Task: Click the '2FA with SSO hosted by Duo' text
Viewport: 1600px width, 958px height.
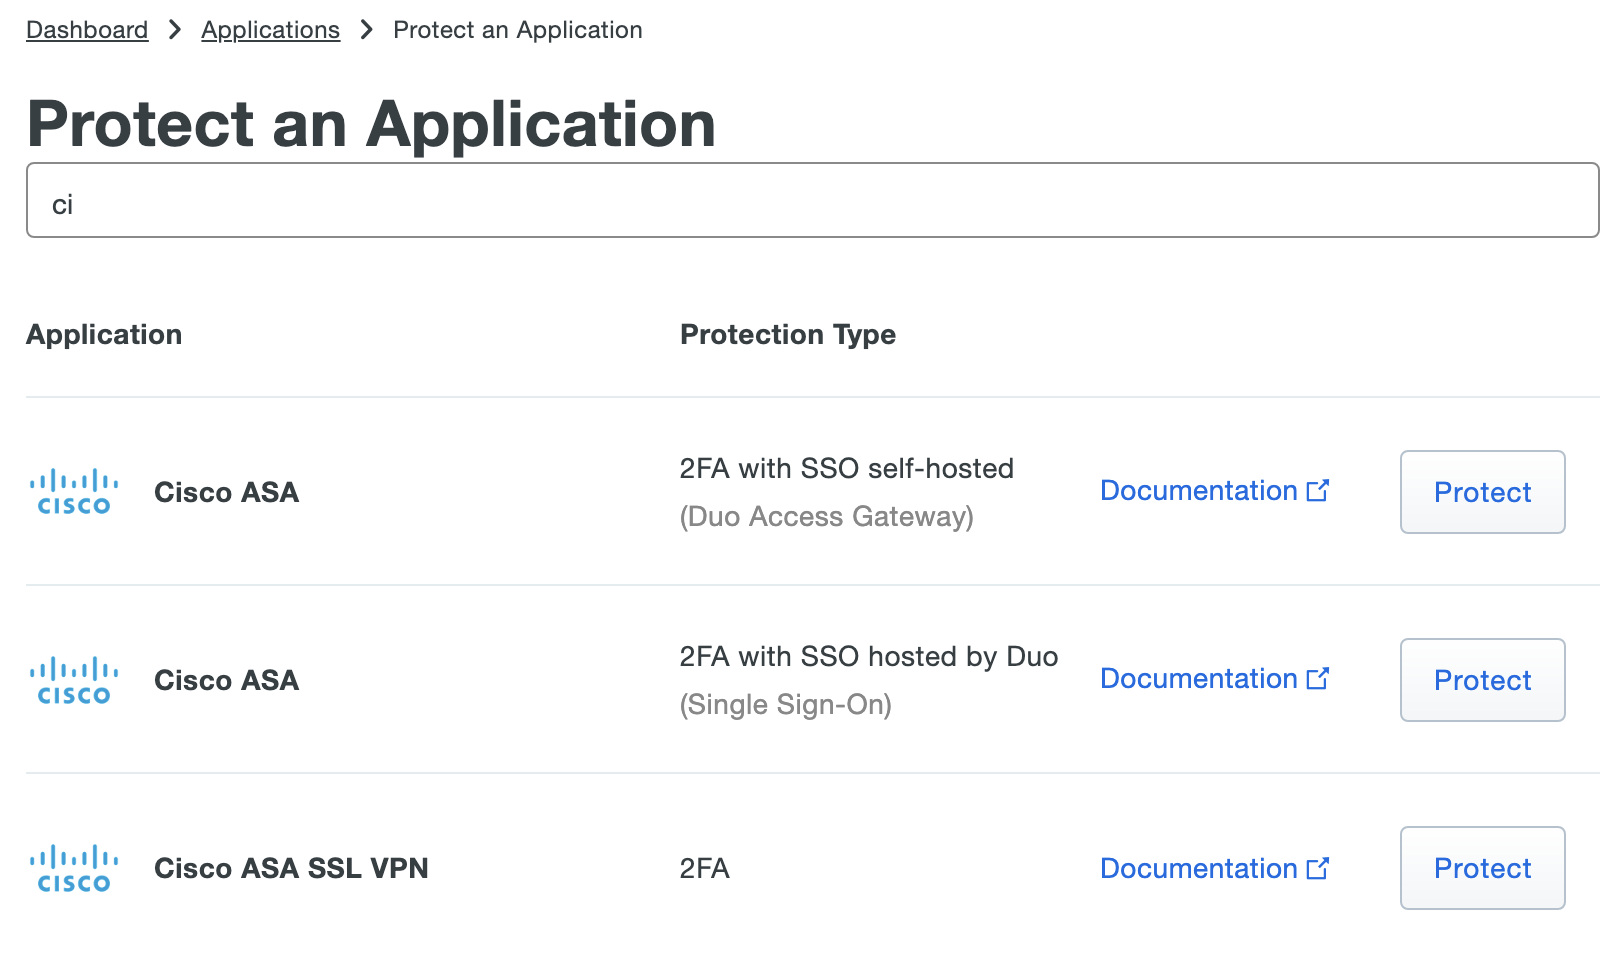Action: pyautogui.click(x=869, y=656)
